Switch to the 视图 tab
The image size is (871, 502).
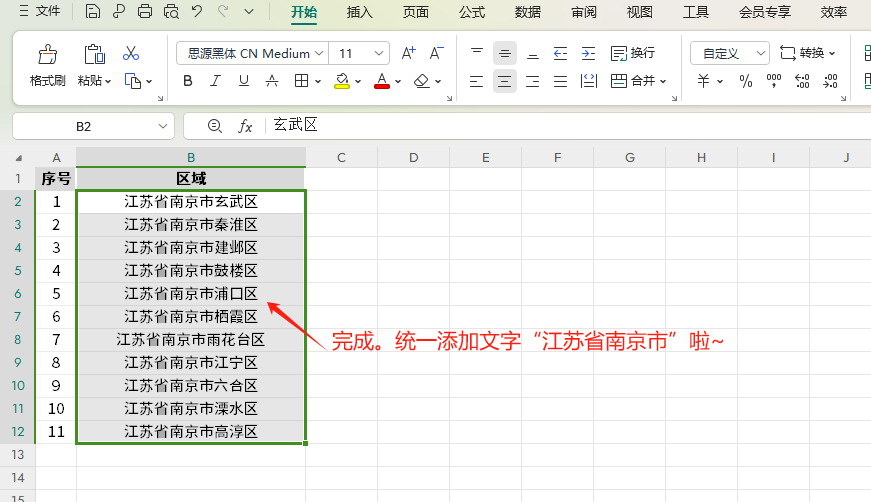tap(639, 12)
